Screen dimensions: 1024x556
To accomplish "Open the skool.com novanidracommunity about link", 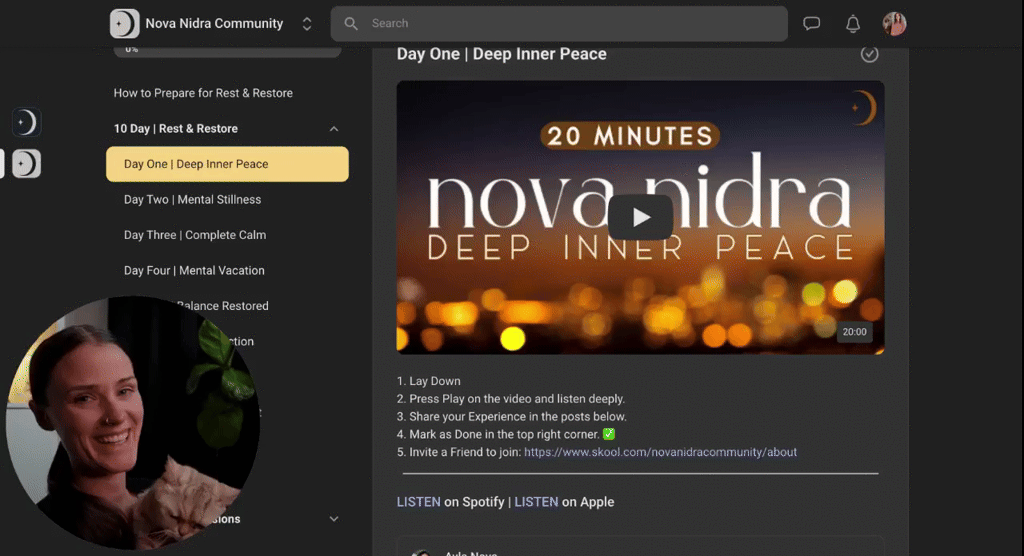I will point(660,452).
